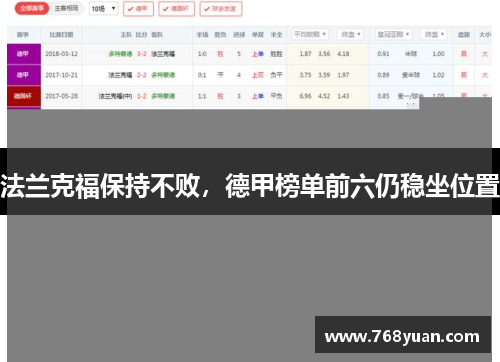Click the 主队 column header
The width and height of the screenshot is (500, 362).
(126, 35)
